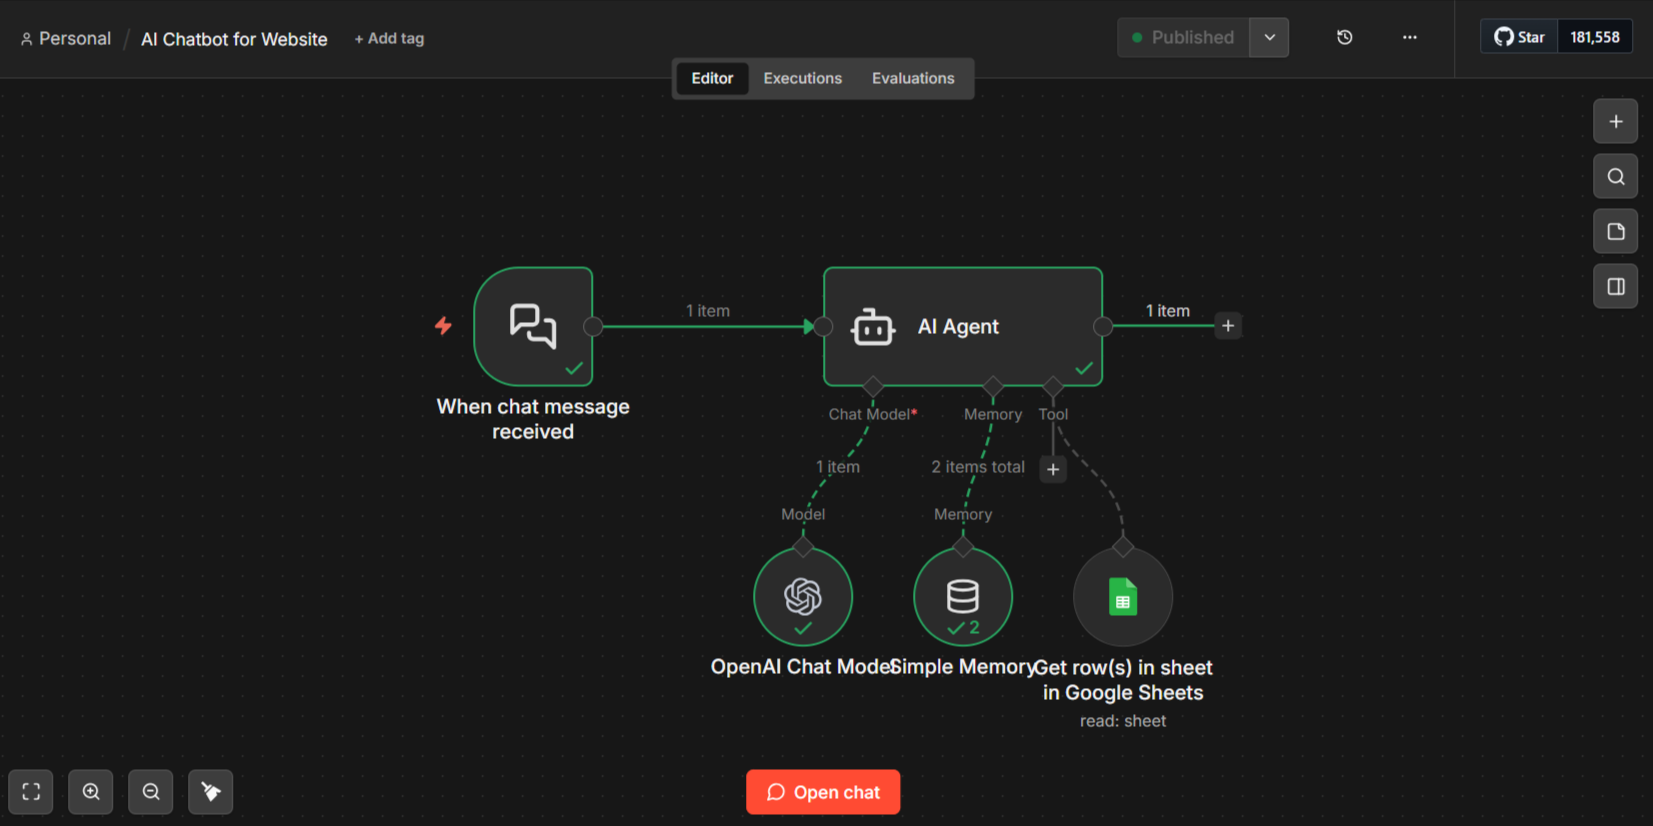This screenshot has height=826, width=1653.
Task: Open the Simple Memory node
Action: (x=962, y=597)
